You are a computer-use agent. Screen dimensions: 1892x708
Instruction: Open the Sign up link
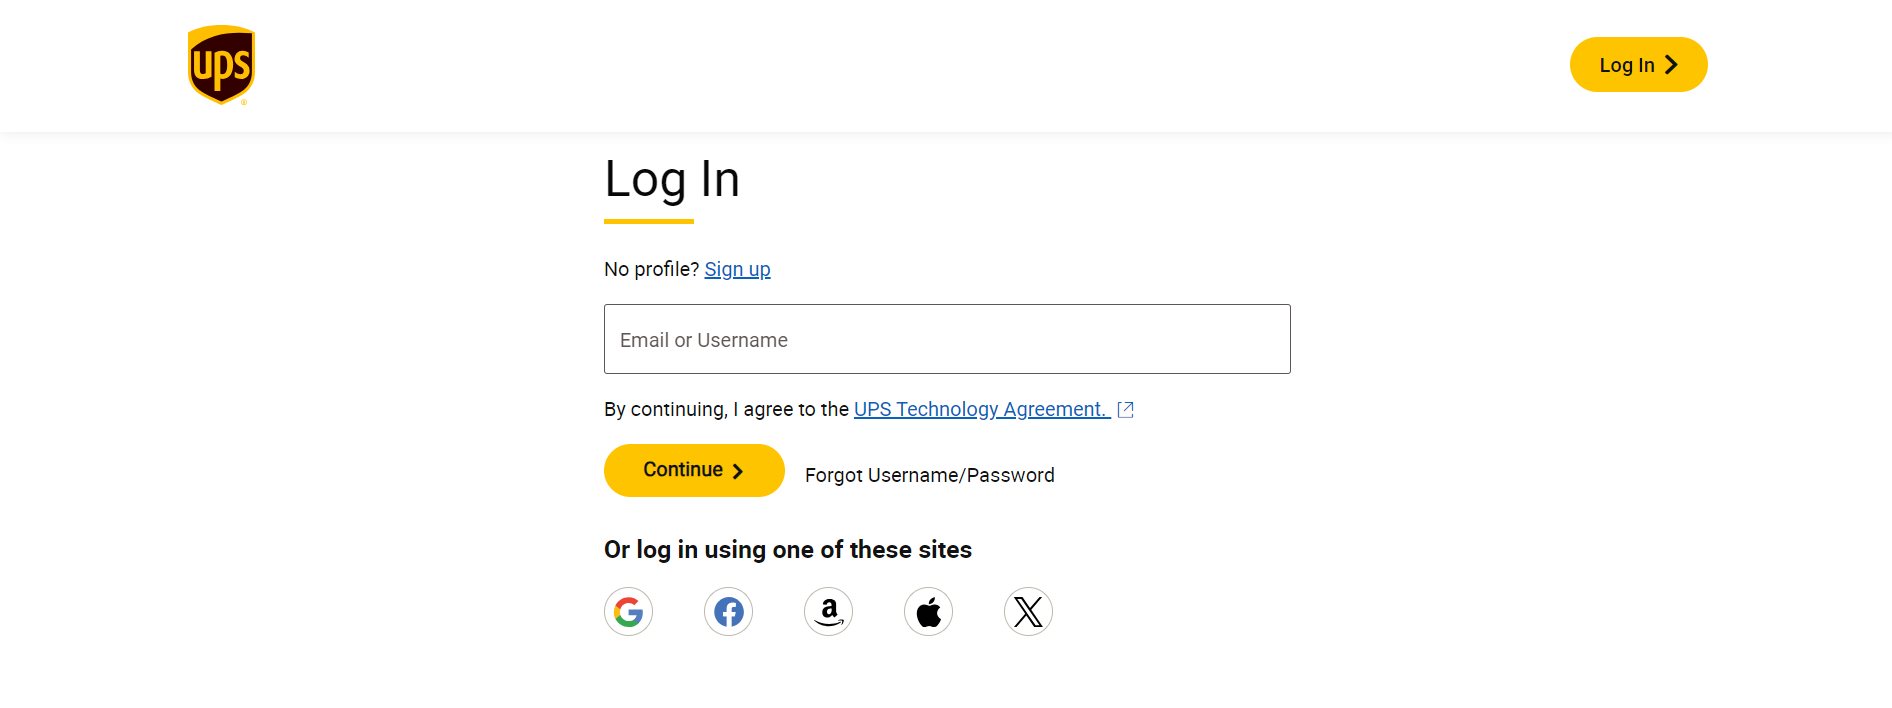(x=737, y=269)
